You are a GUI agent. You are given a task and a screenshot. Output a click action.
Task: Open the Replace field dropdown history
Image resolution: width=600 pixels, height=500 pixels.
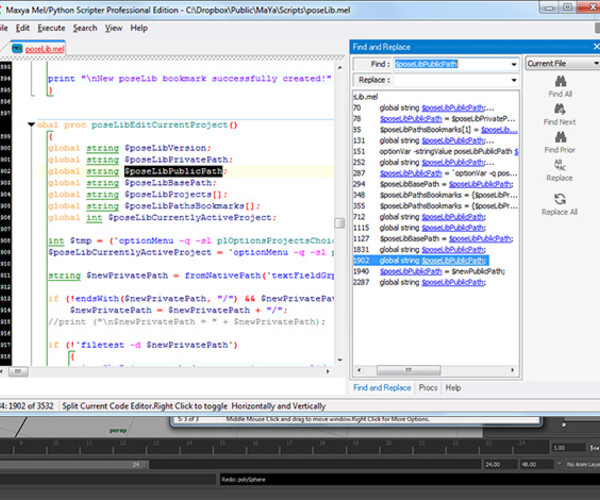click(513, 79)
